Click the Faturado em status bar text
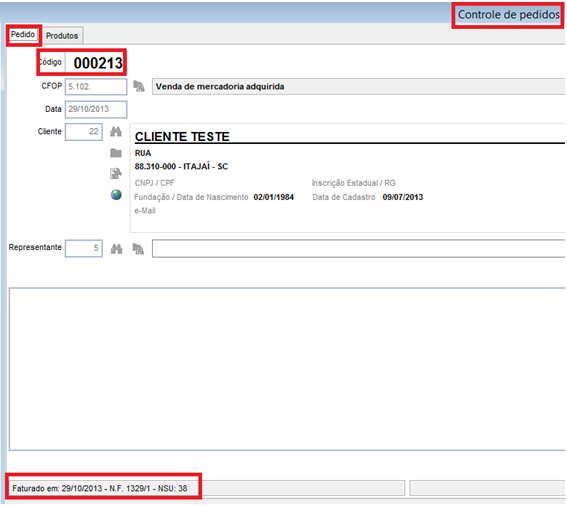The width and height of the screenshot is (567, 506). pos(100,489)
